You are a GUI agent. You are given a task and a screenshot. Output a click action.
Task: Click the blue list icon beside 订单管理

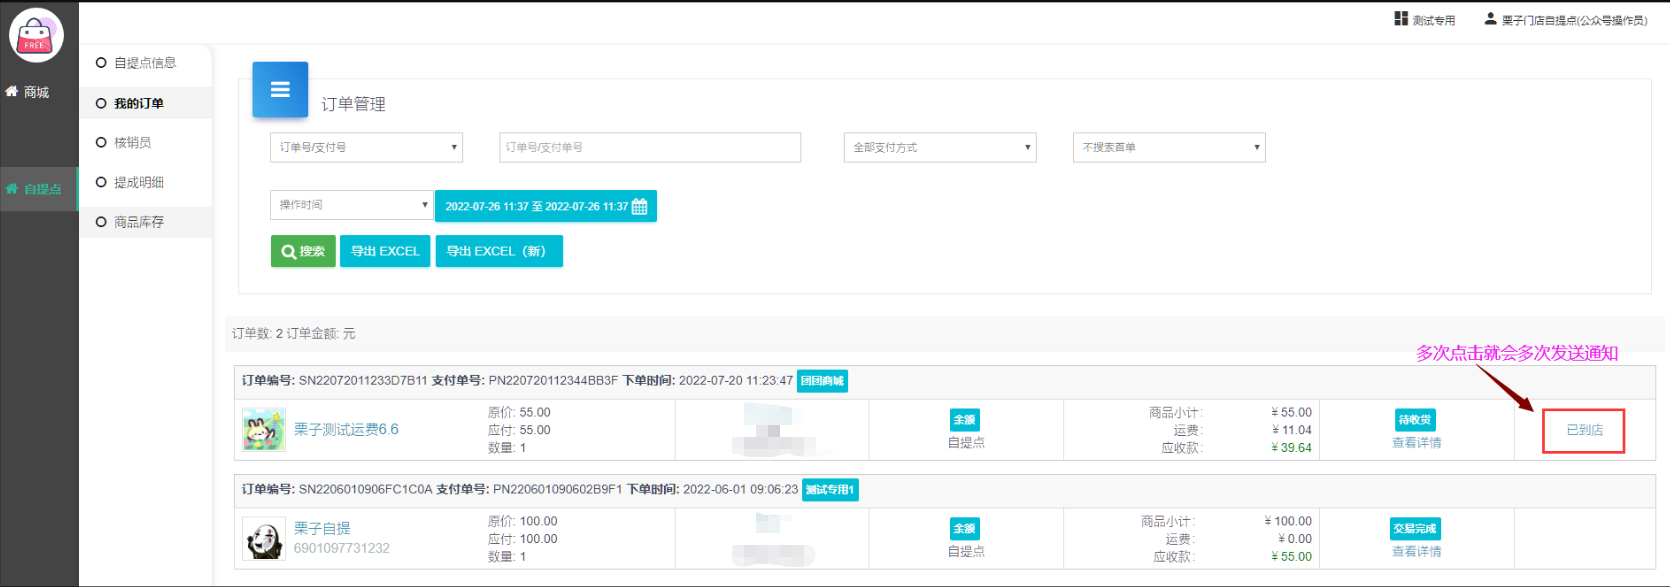pos(280,90)
